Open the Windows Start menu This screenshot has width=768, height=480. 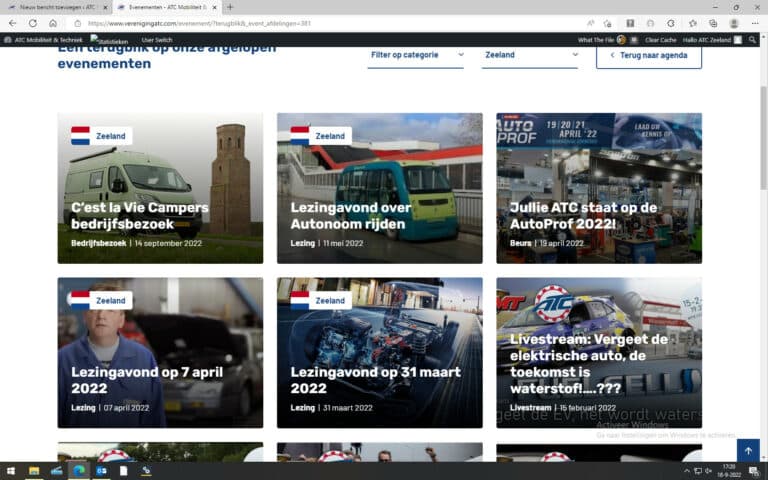(10, 471)
